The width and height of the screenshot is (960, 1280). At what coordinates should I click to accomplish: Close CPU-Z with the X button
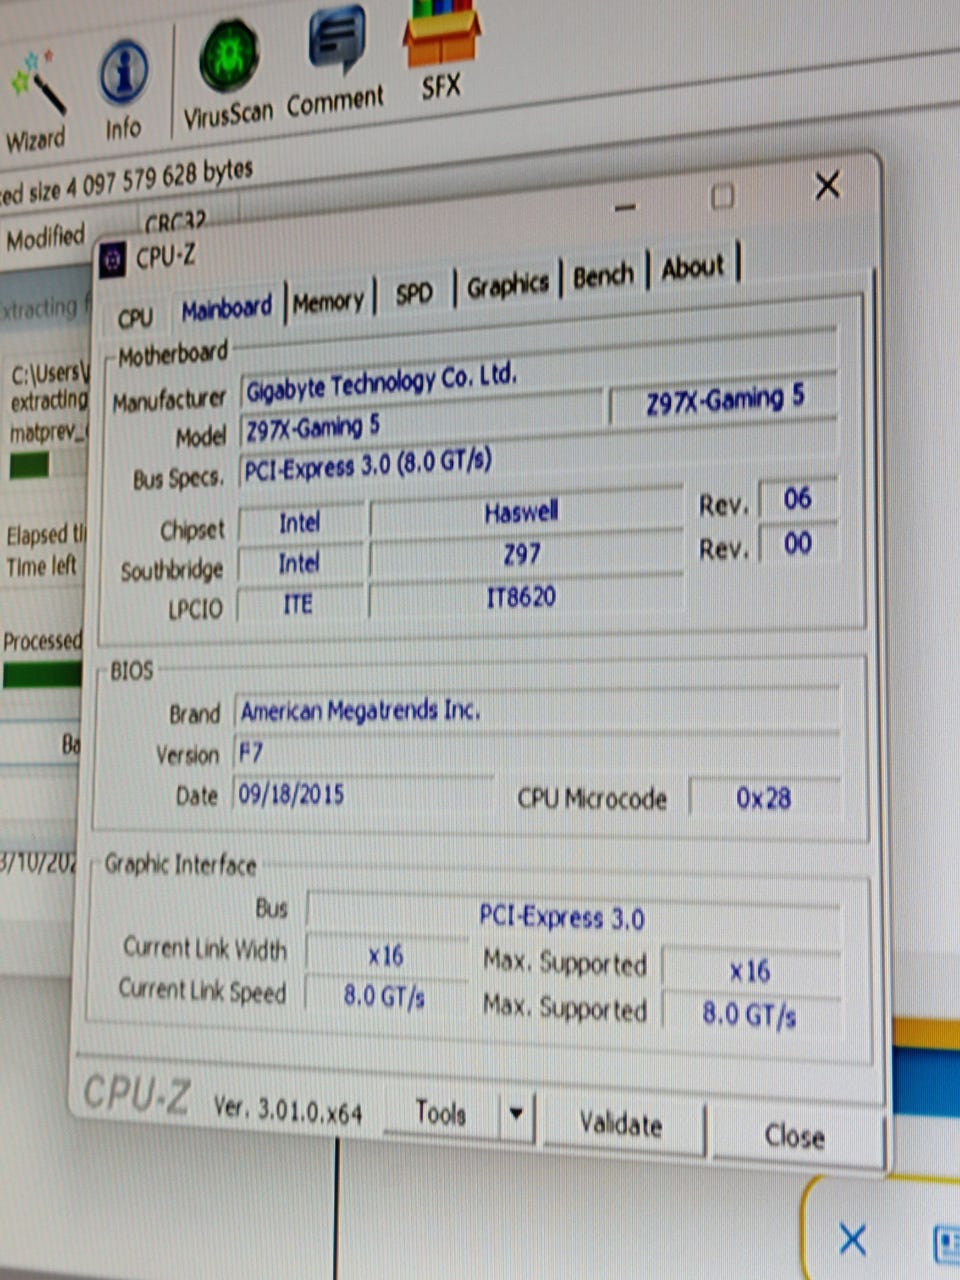pyautogui.click(x=827, y=185)
